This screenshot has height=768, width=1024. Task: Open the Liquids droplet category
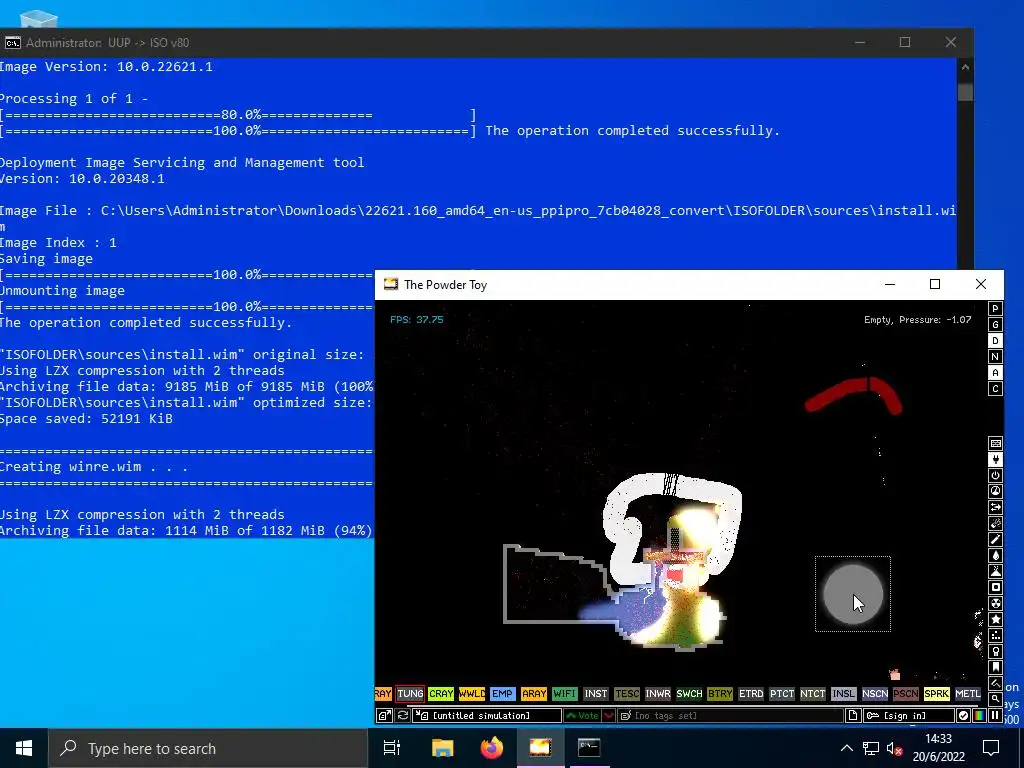pos(995,555)
